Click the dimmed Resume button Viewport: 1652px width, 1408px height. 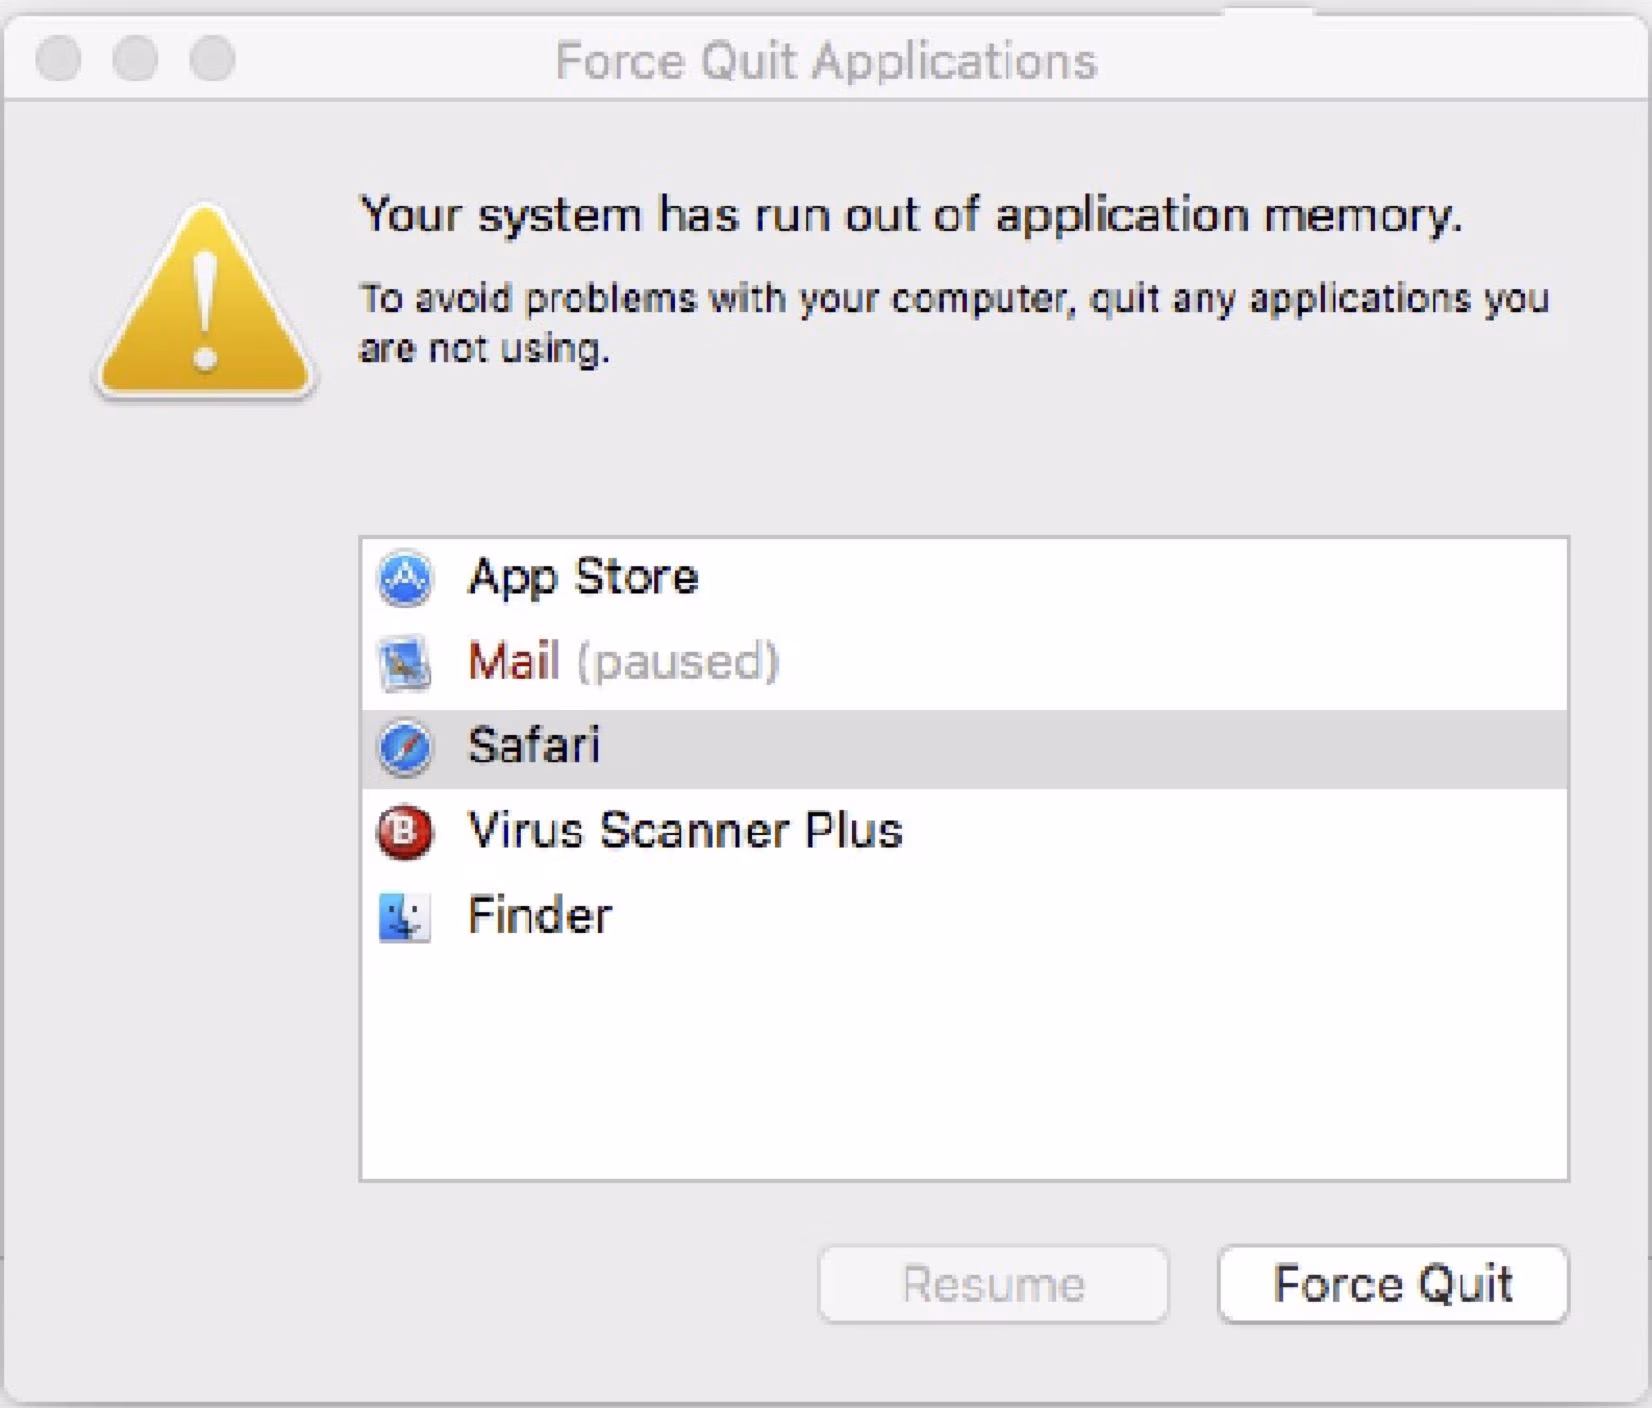pos(993,1284)
